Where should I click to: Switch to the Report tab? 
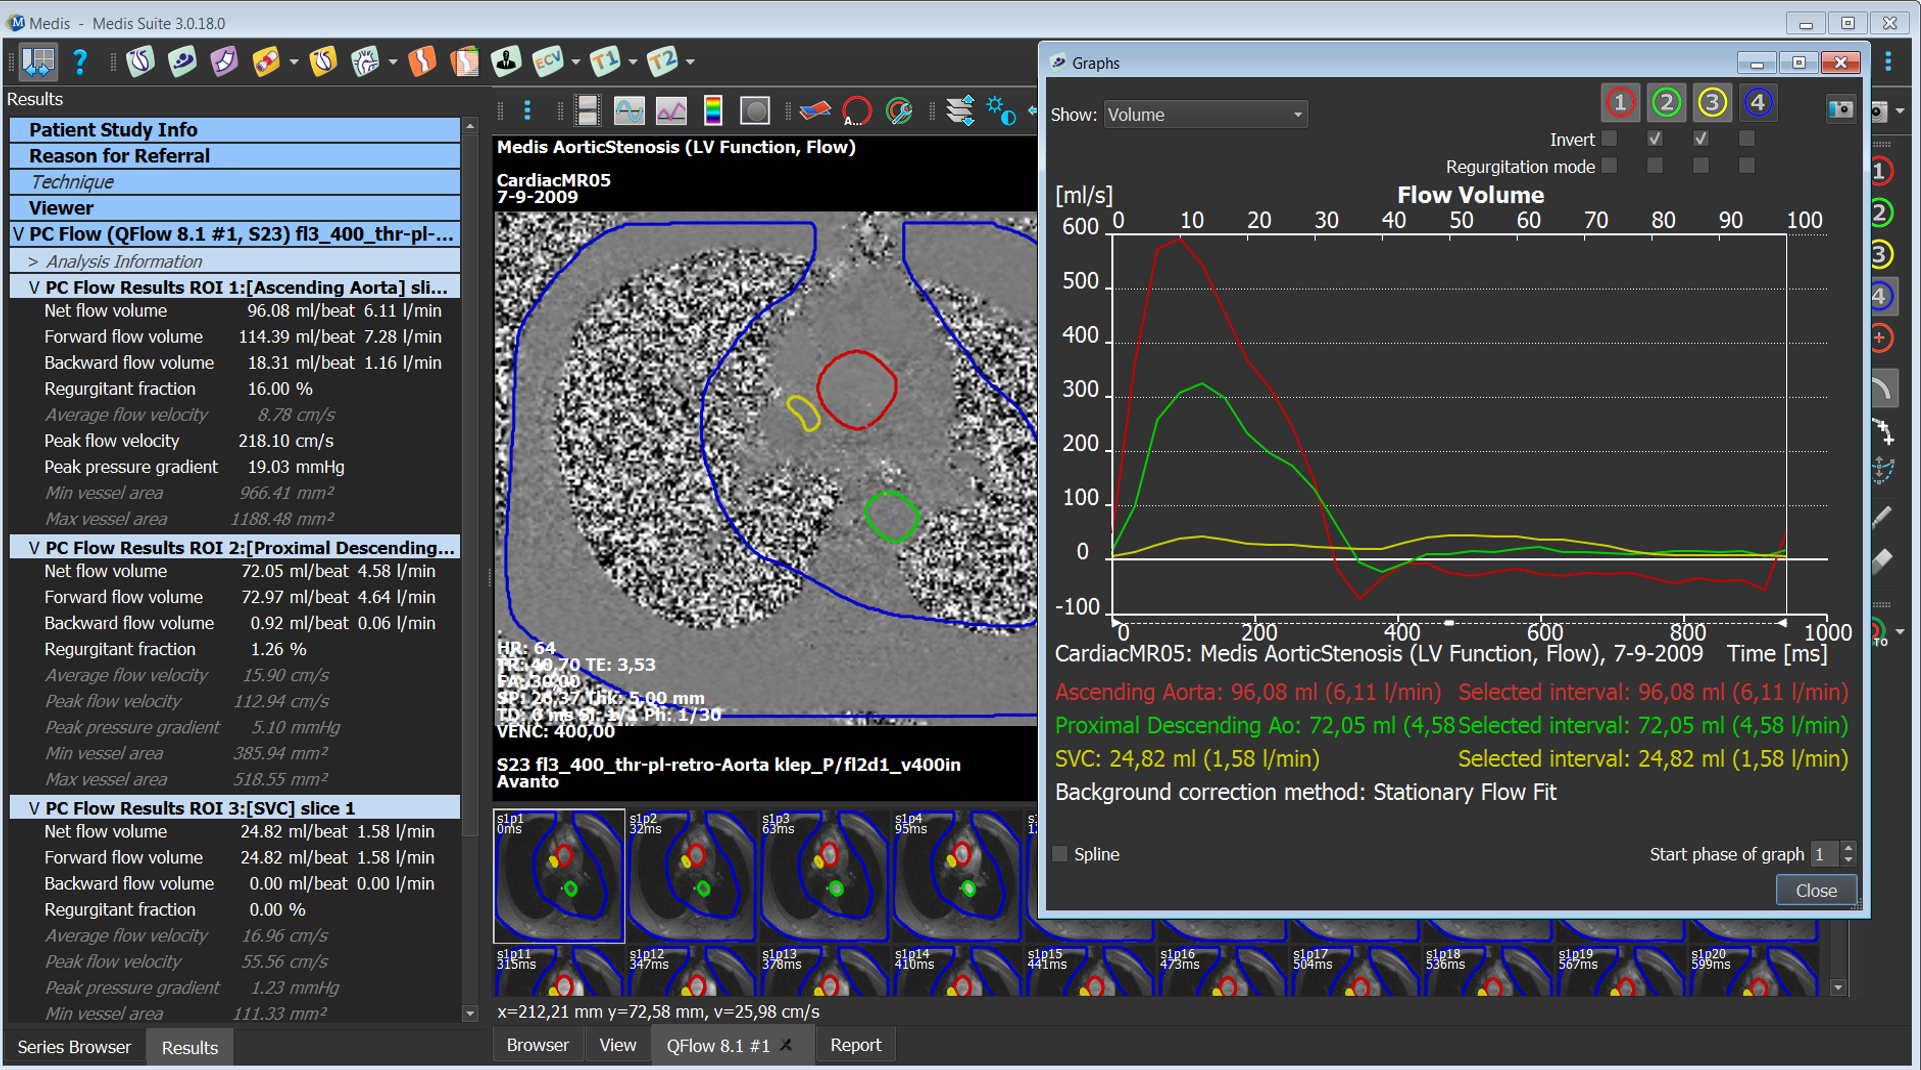(855, 1044)
